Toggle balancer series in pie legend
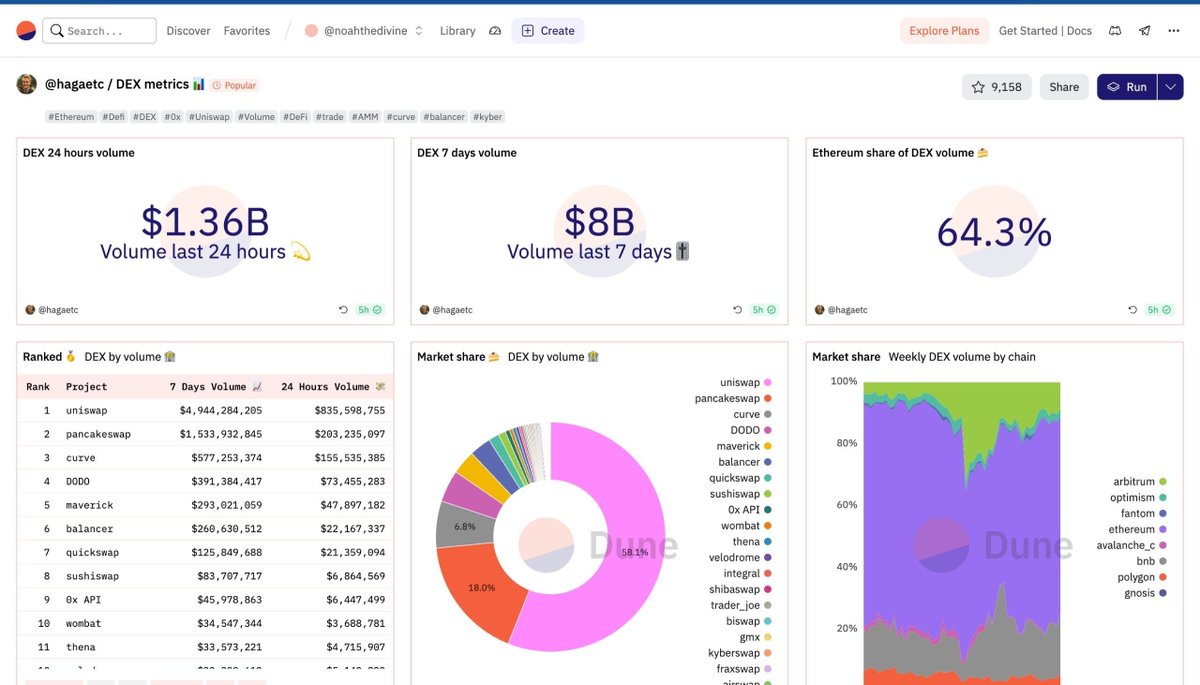The height and width of the screenshot is (685, 1200). point(746,462)
